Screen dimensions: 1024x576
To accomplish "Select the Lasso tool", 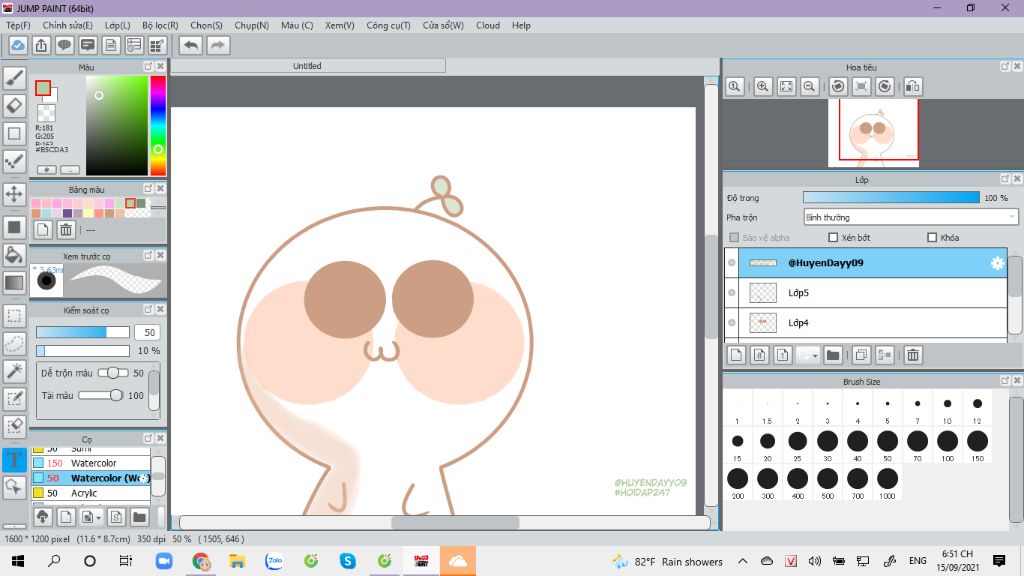I will pos(14,344).
